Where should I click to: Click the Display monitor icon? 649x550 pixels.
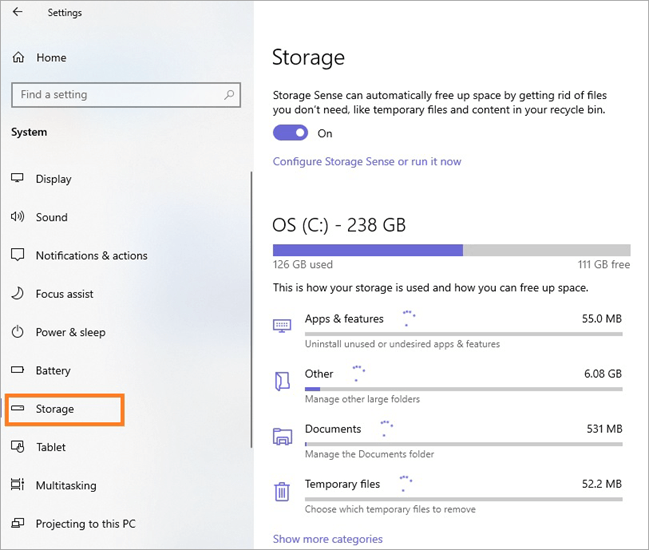17,179
